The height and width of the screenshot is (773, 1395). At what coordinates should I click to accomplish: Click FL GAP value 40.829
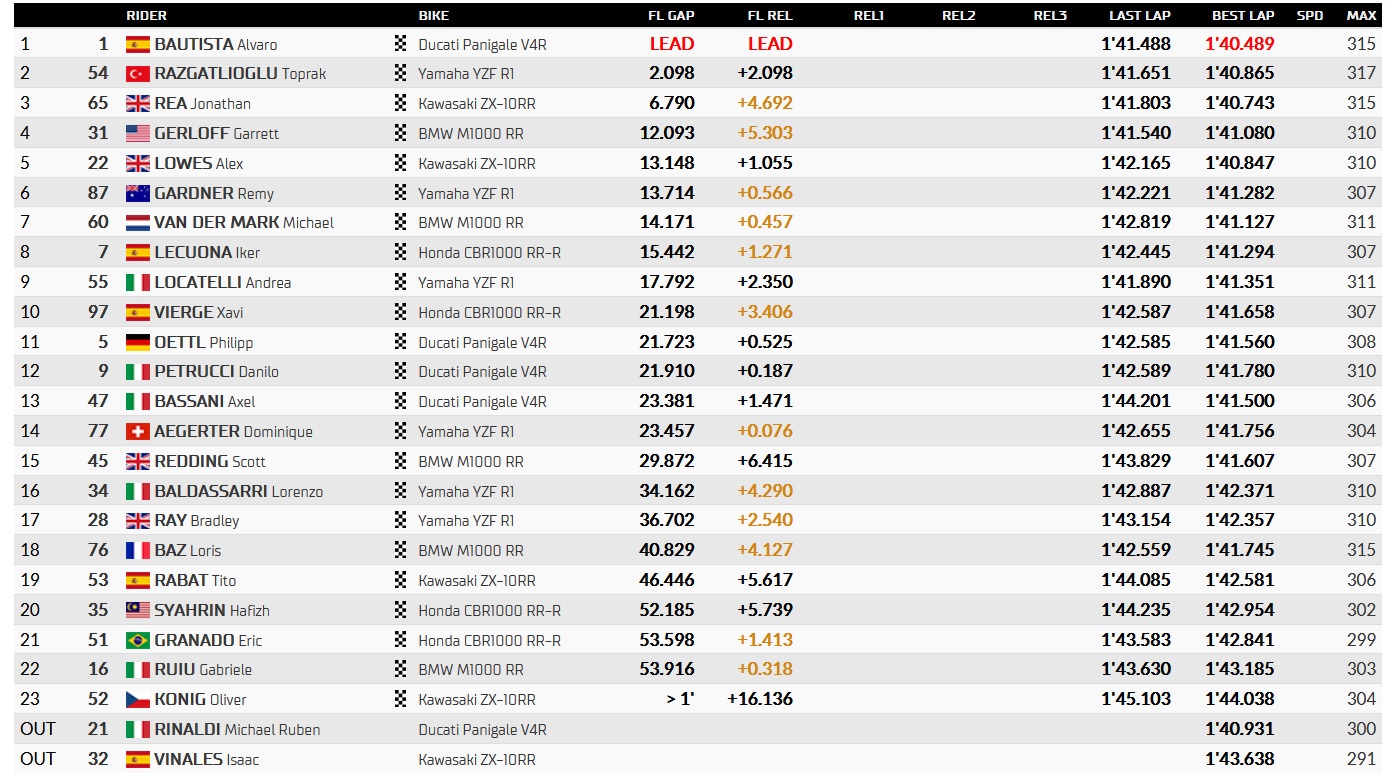[667, 550]
